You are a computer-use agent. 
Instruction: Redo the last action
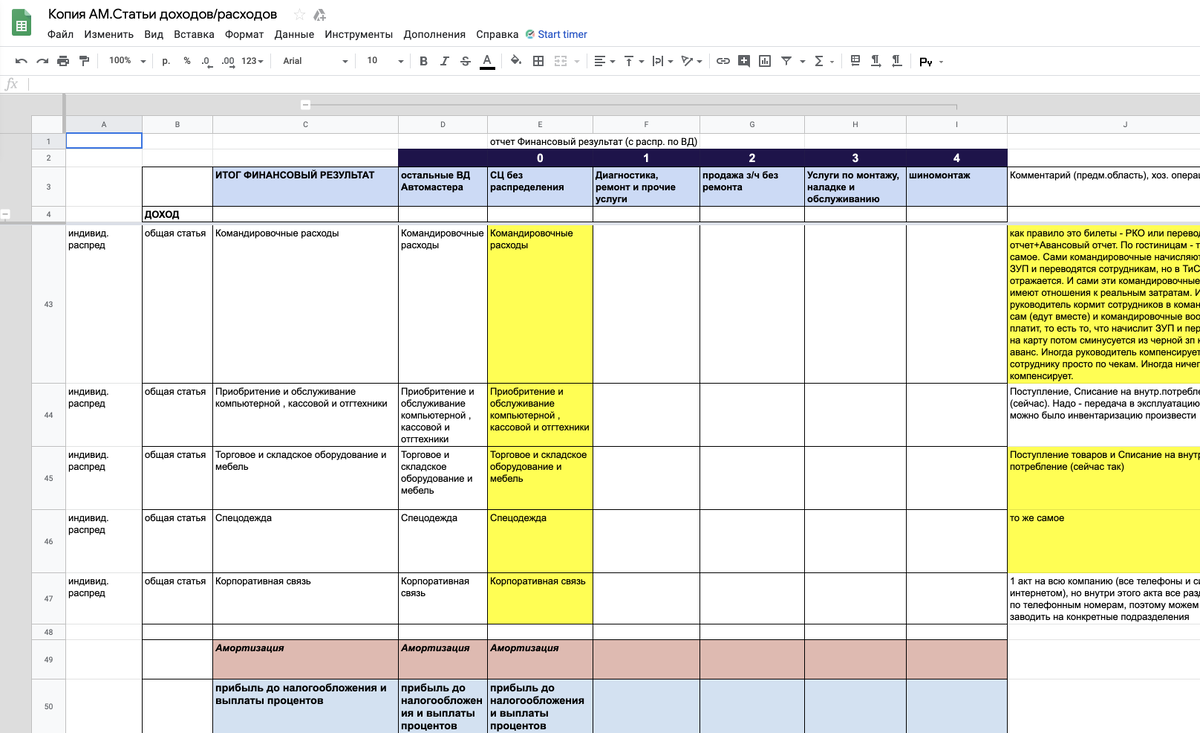coord(42,61)
